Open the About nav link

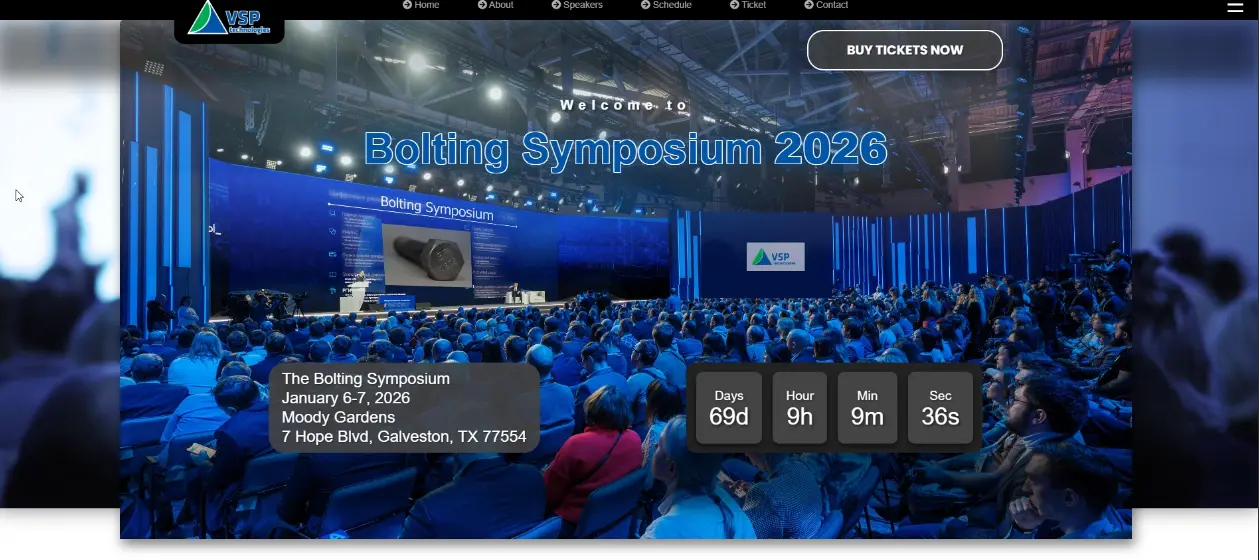tap(495, 5)
